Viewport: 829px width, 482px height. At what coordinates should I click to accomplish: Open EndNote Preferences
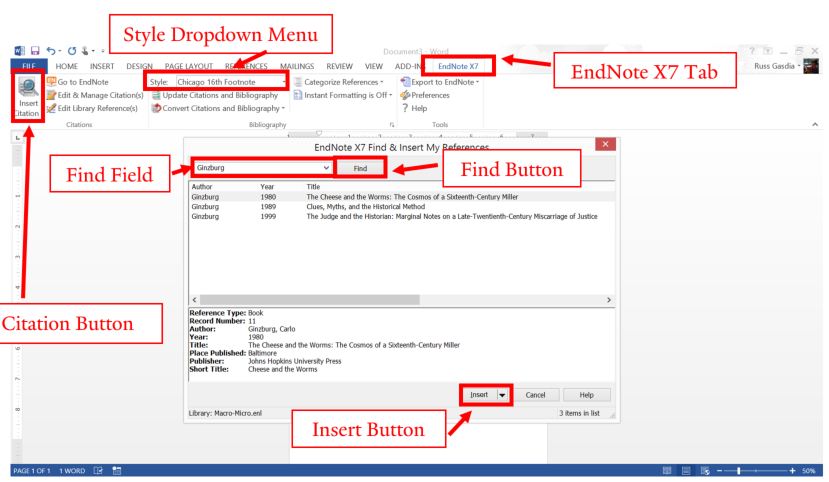[425, 95]
